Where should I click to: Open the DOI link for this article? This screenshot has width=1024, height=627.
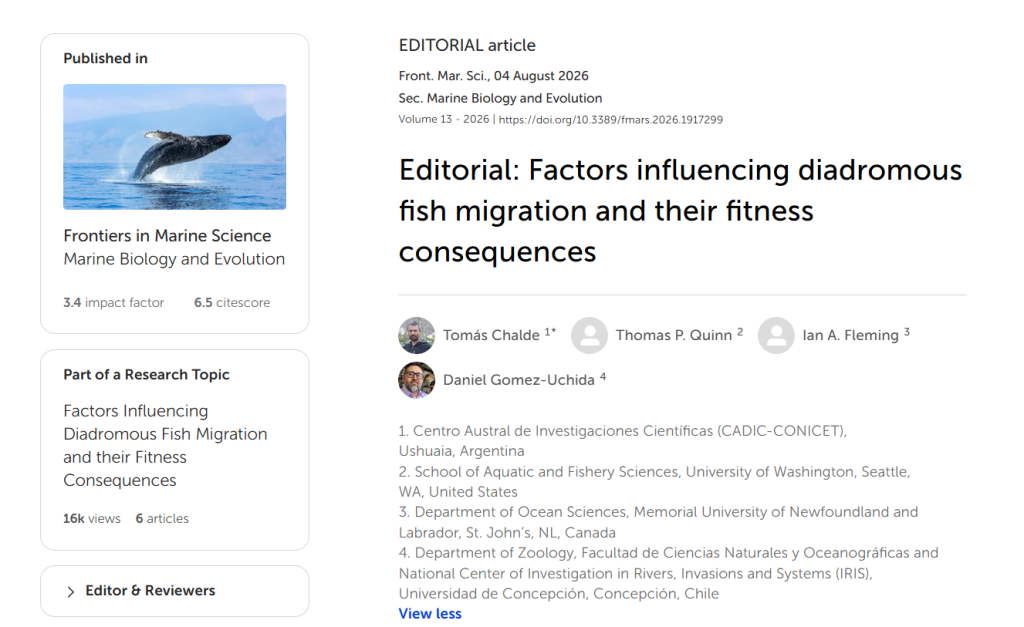click(611, 120)
